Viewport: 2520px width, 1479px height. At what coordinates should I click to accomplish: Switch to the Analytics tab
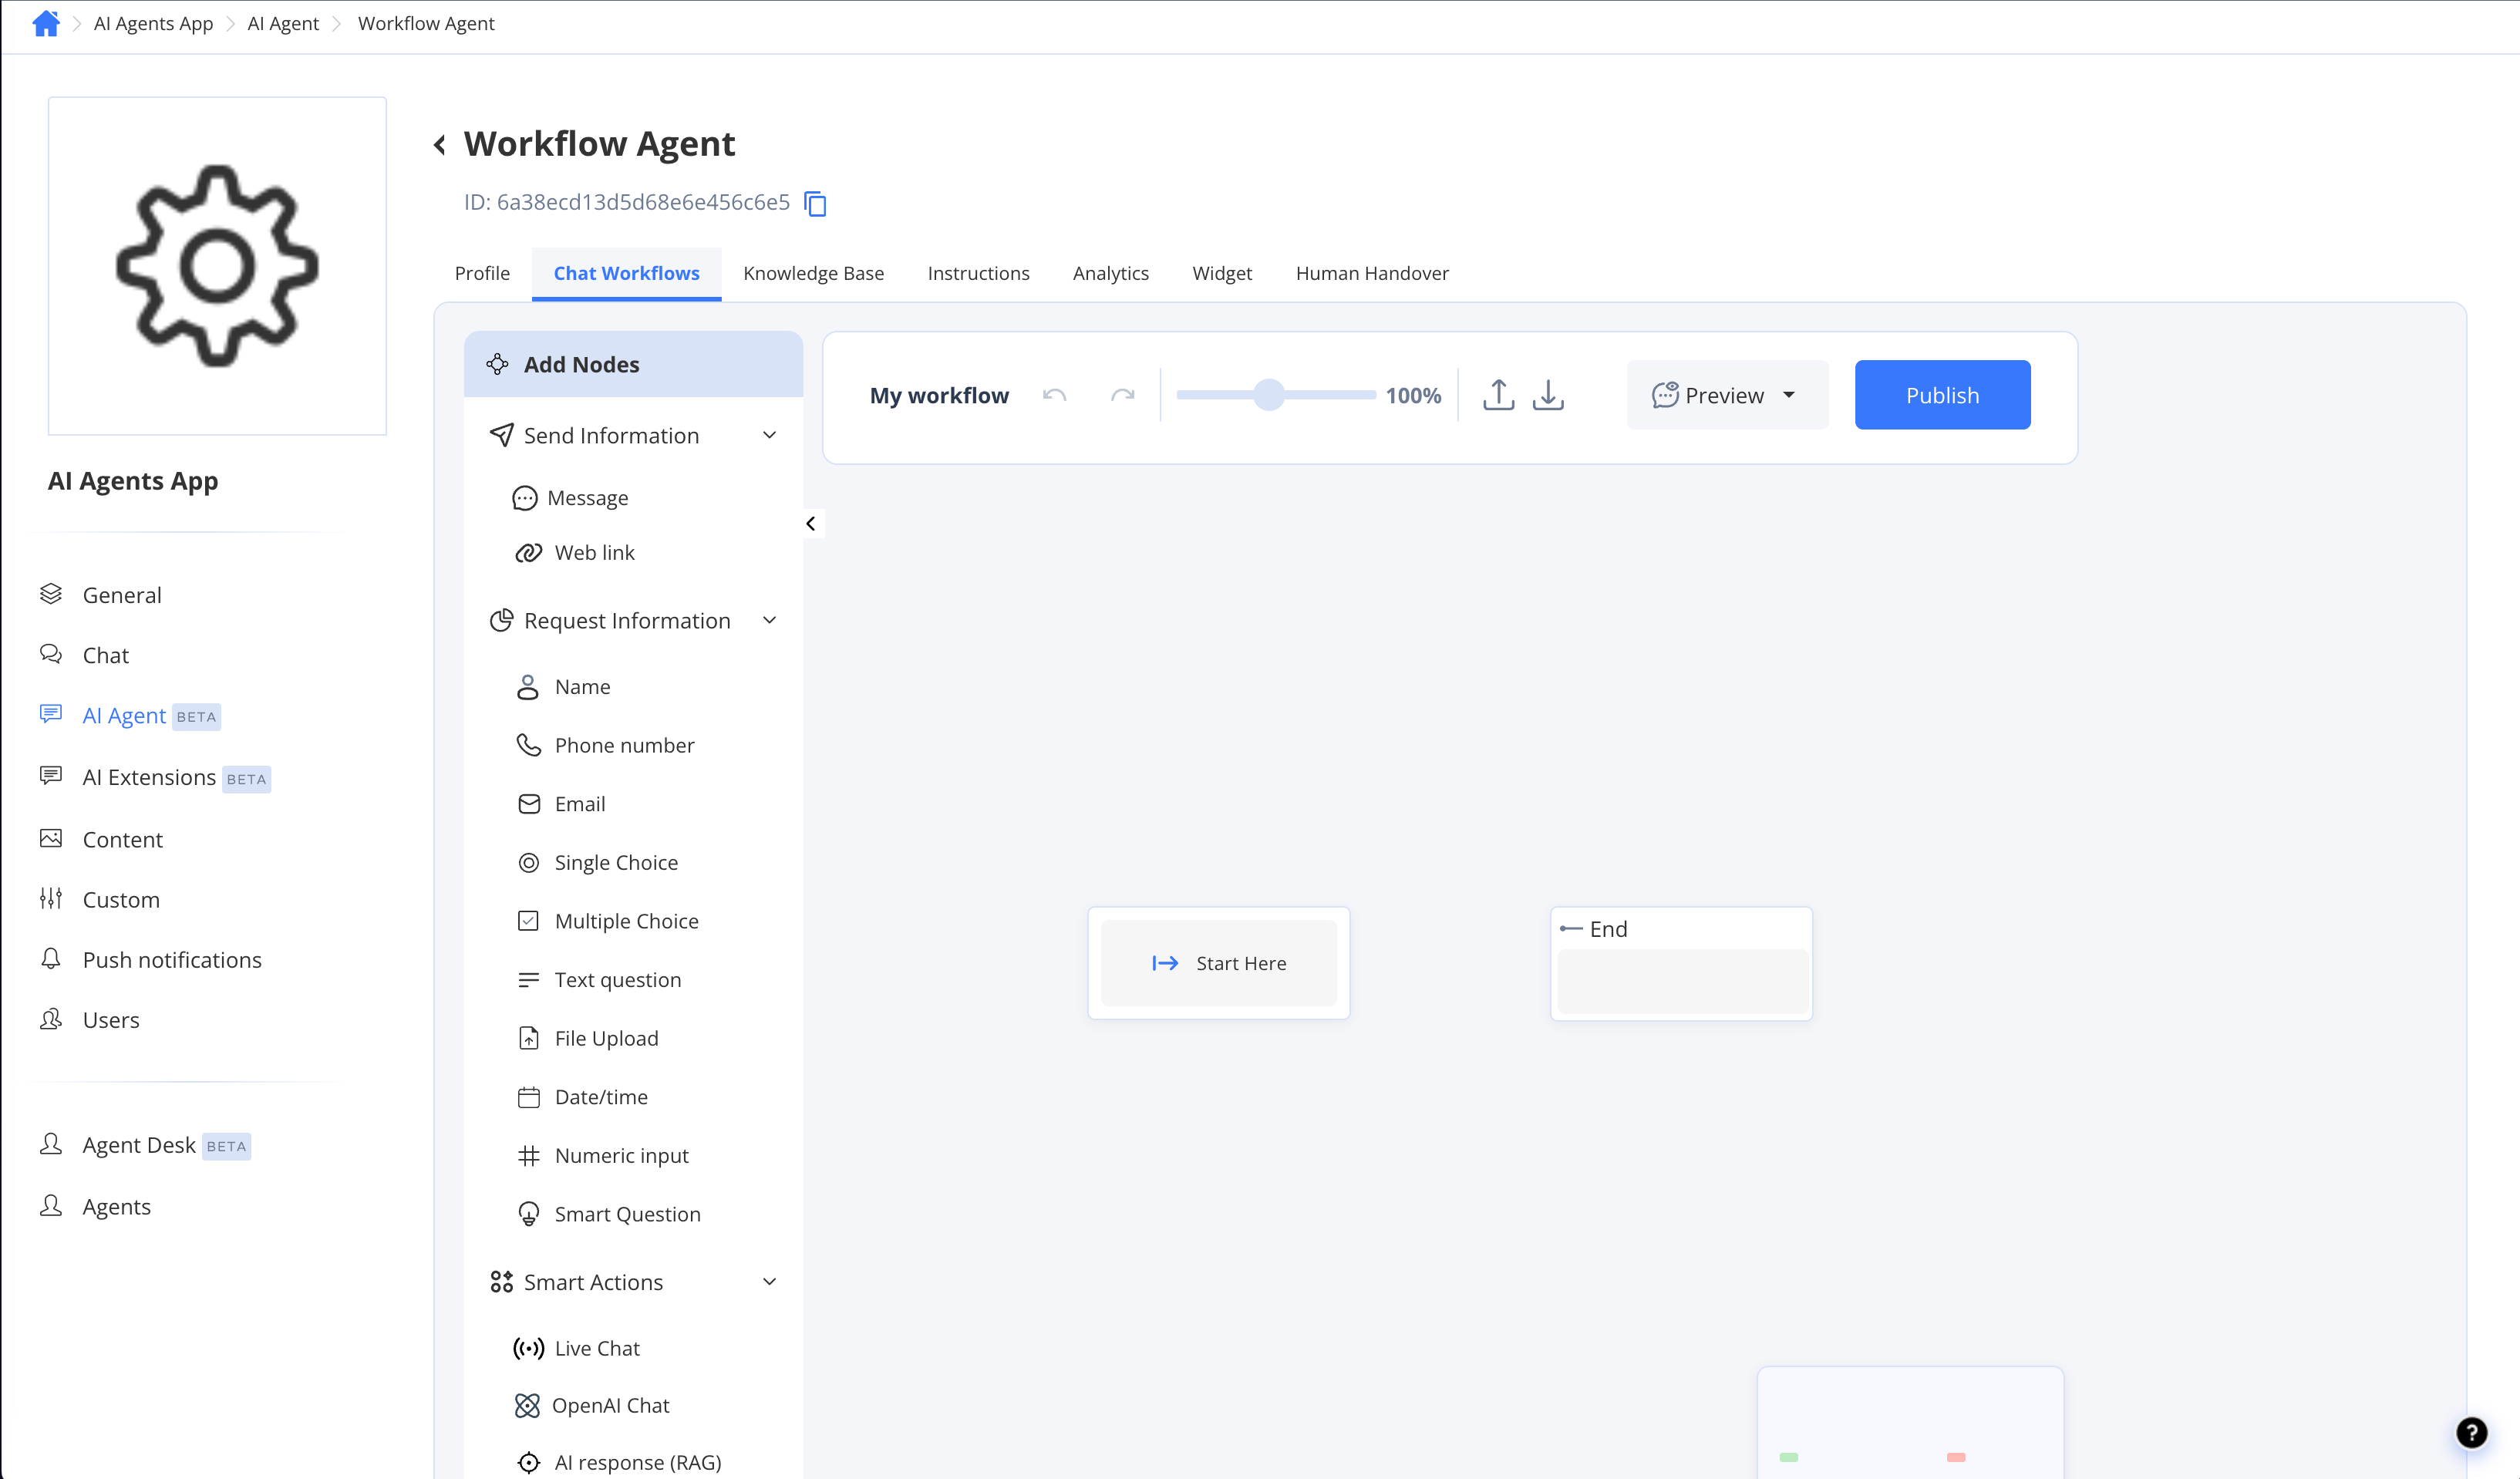pyautogui.click(x=1111, y=273)
